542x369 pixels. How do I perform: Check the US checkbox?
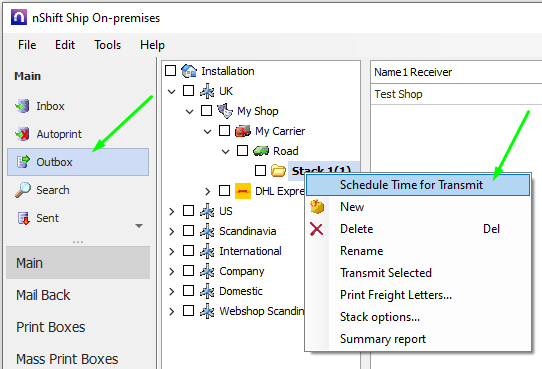[x=188, y=210]
